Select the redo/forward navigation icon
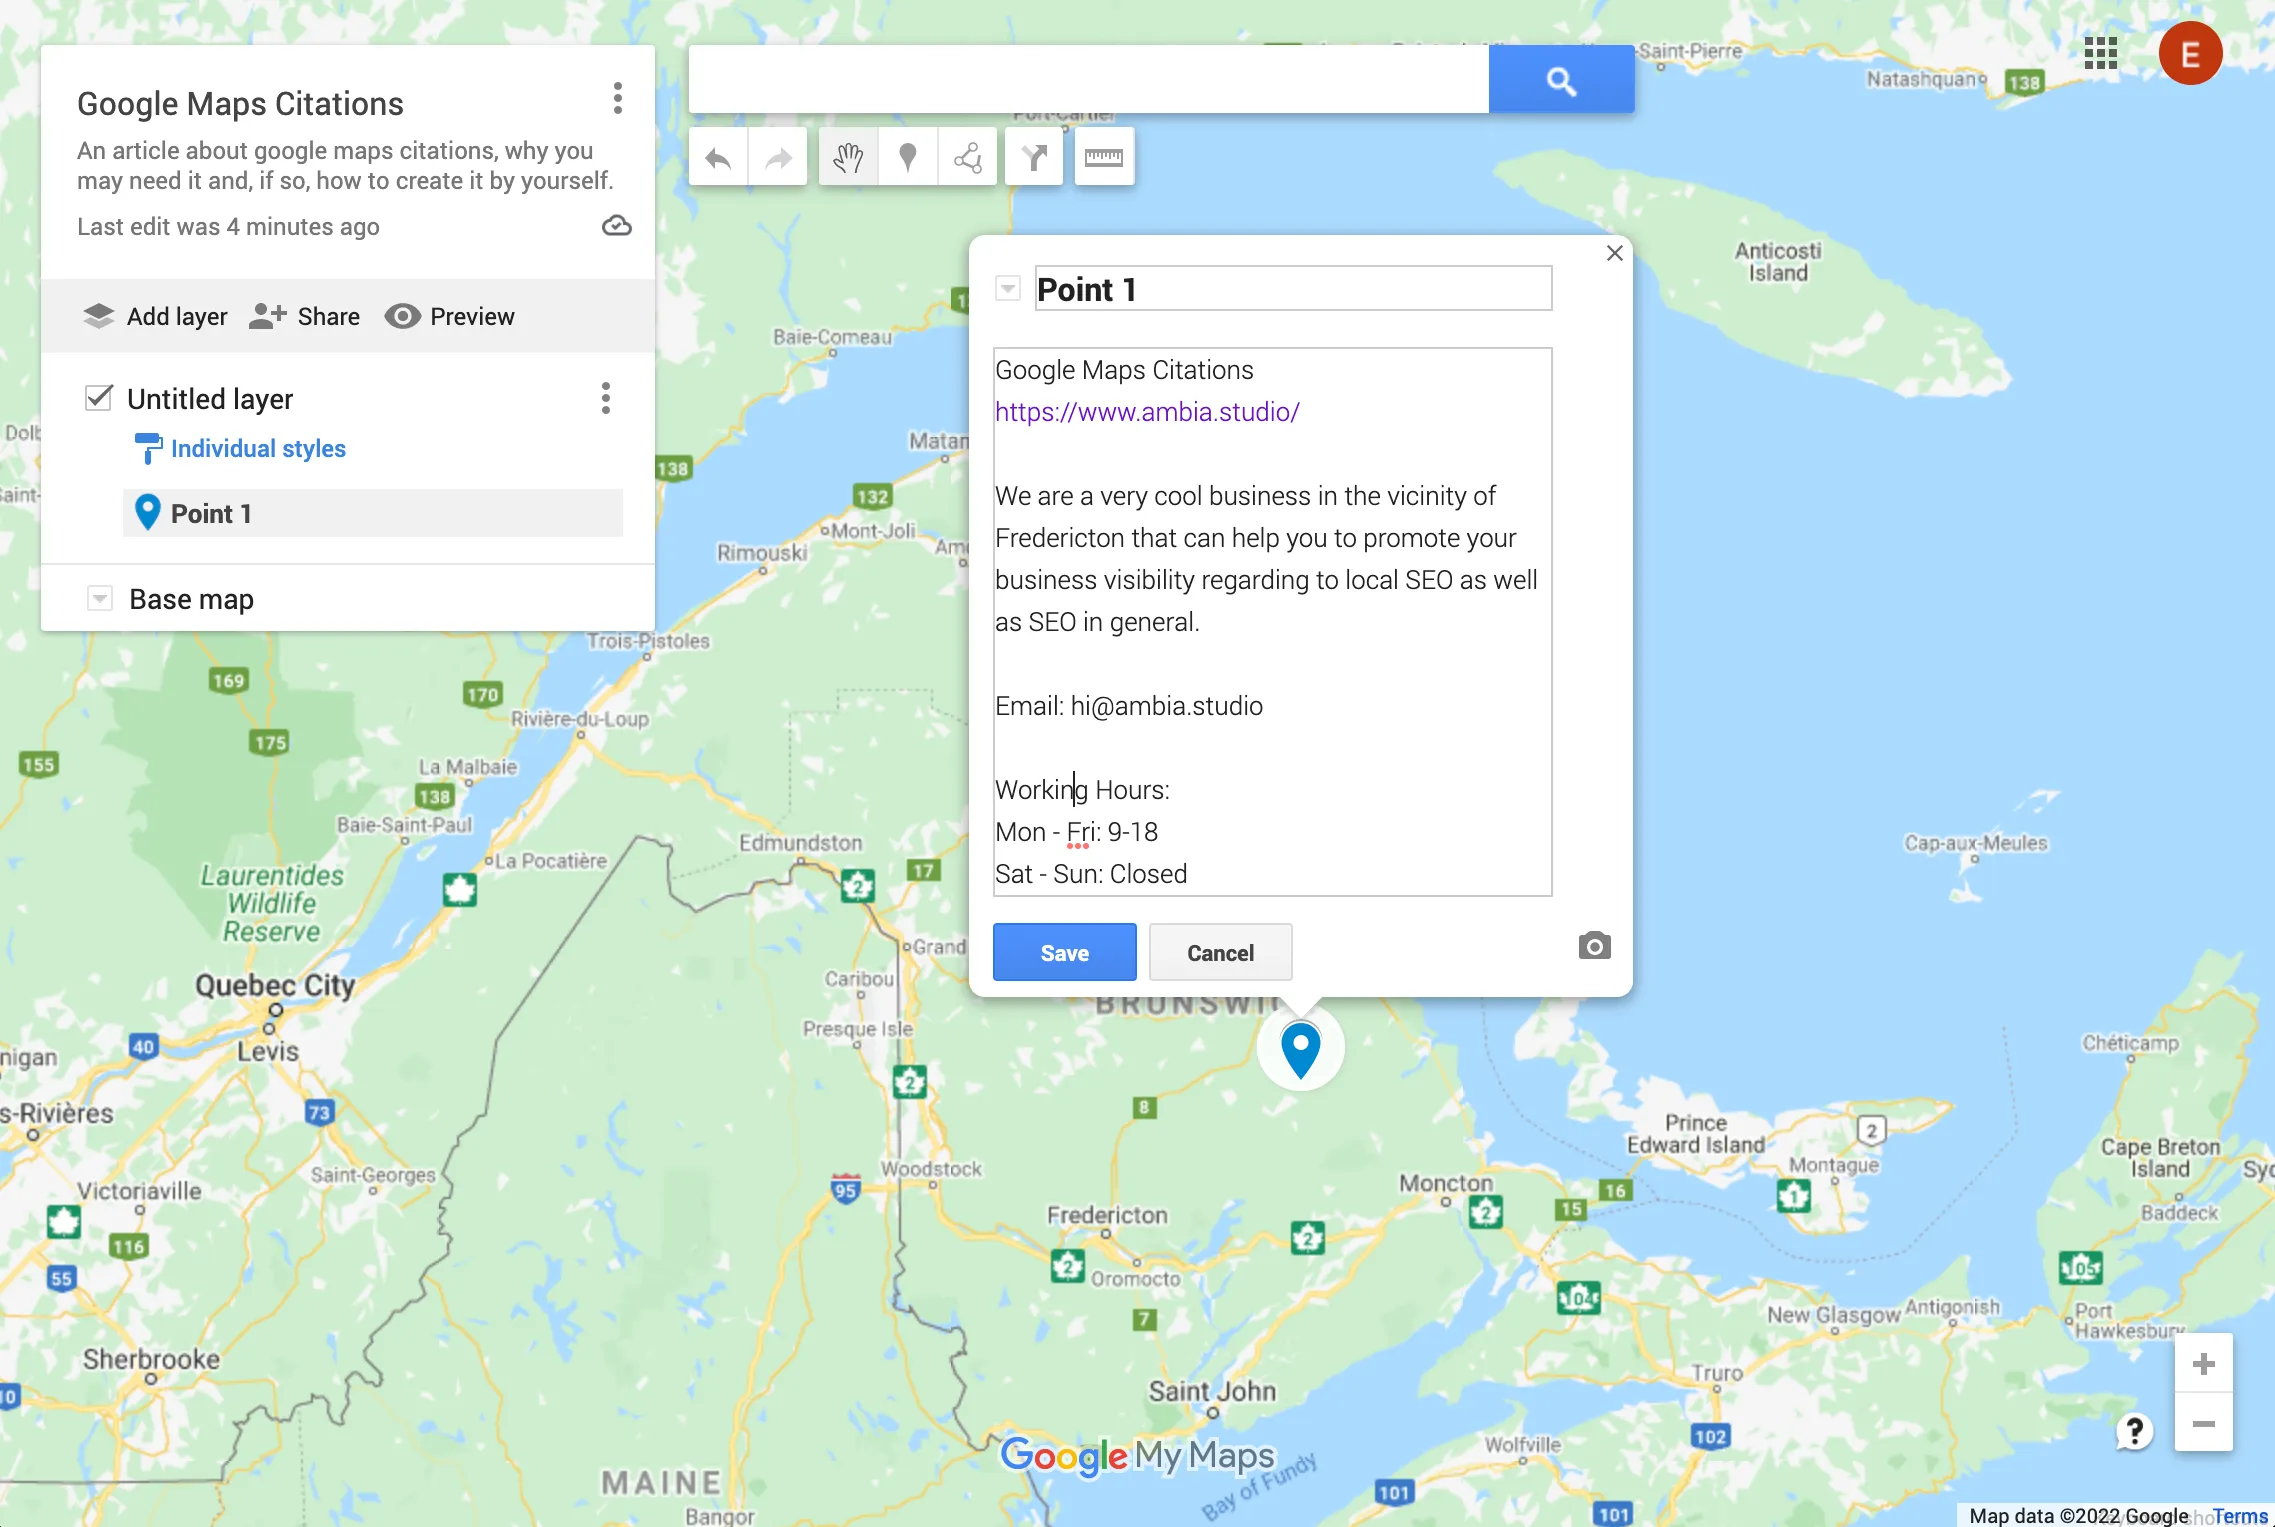2275x1527 pixels. (779, 157)
